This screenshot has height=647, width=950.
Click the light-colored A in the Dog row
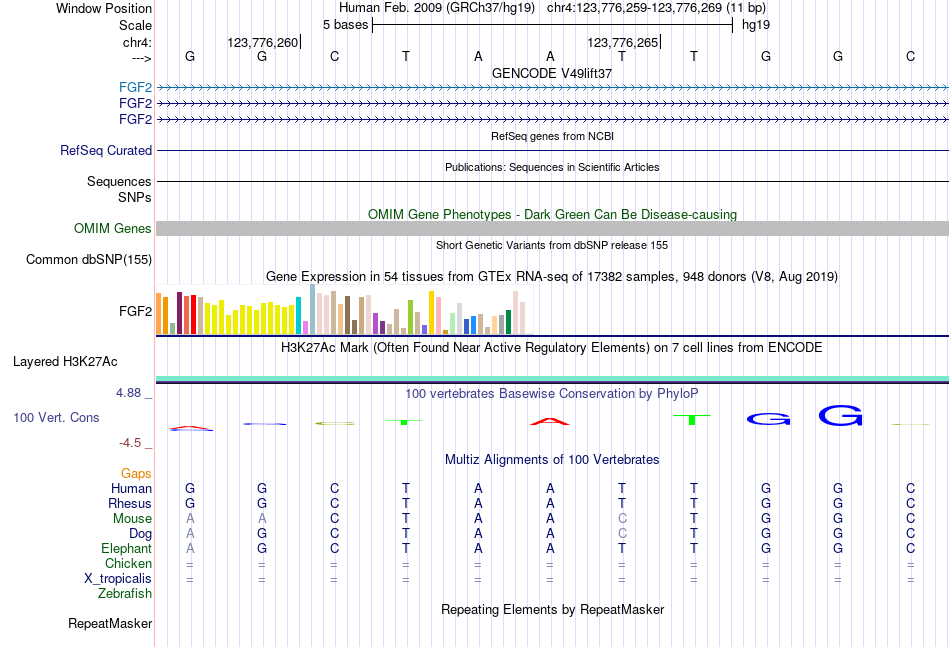[x=190, y=534]
